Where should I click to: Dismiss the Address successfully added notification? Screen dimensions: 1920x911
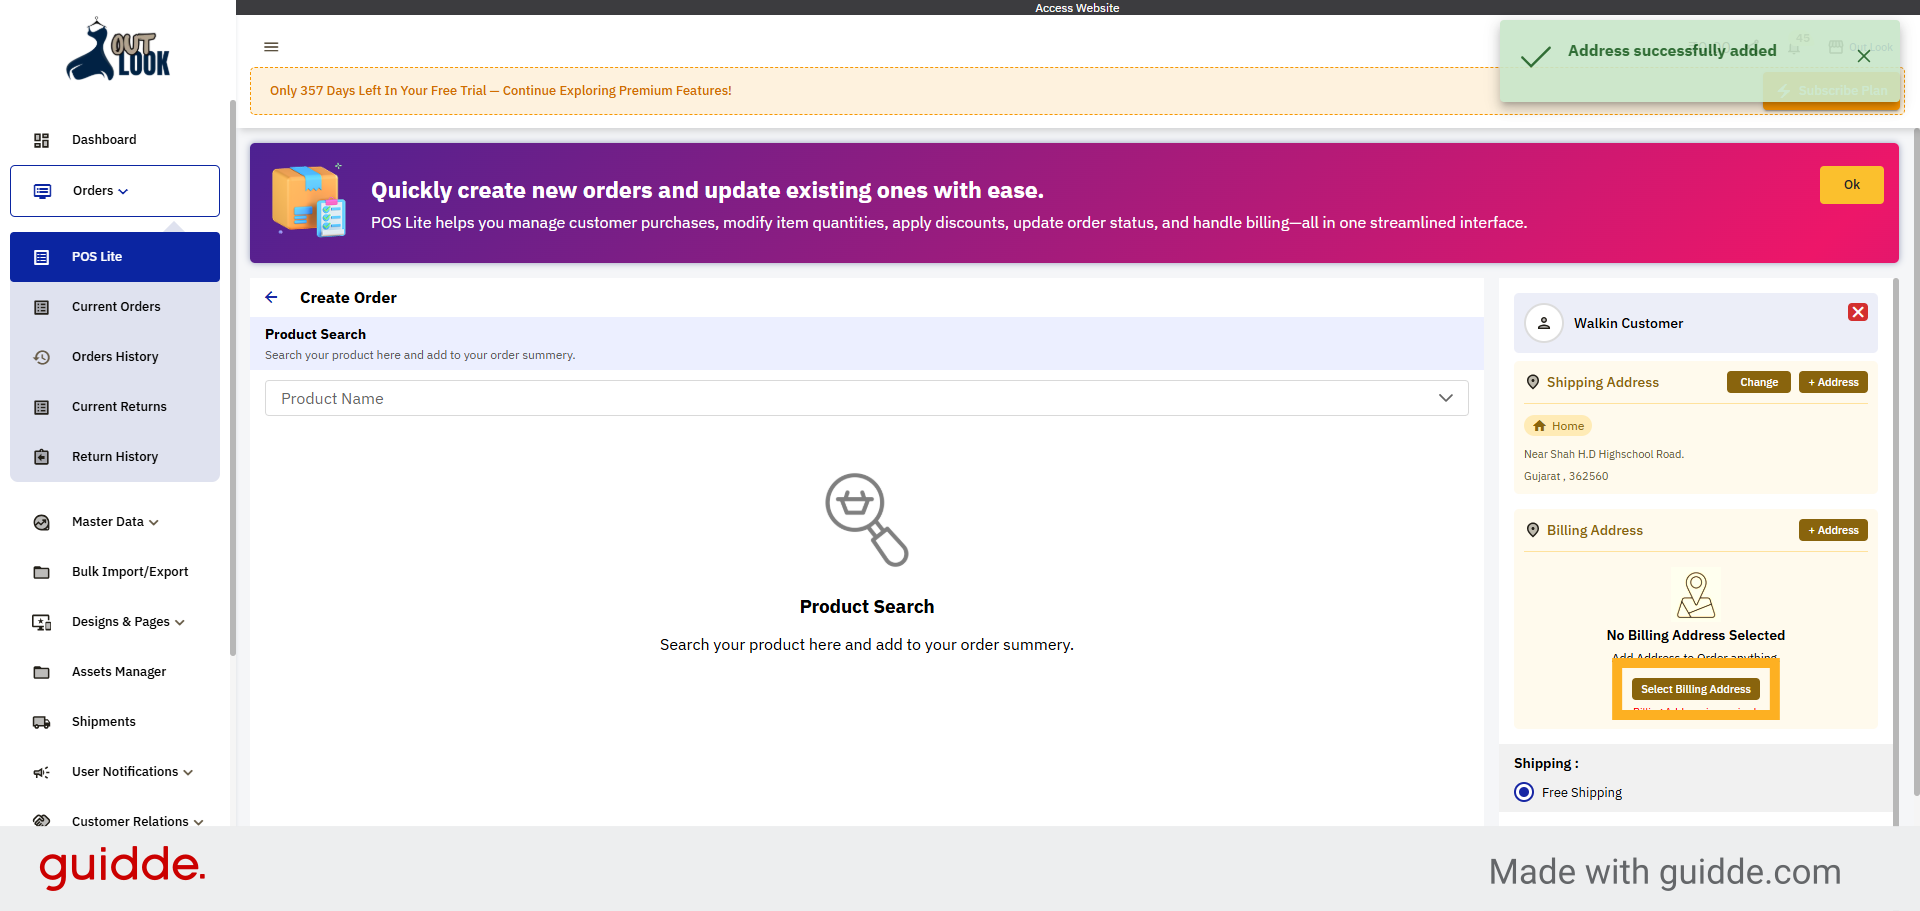pos(1864,56)
